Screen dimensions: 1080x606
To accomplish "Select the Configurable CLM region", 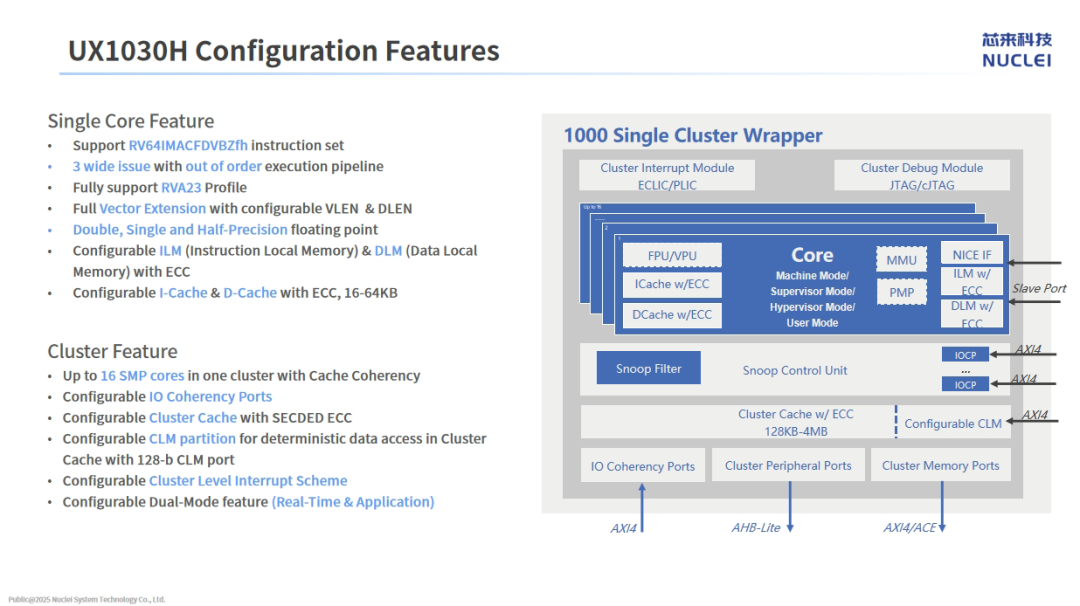I will tap(952, 423).
